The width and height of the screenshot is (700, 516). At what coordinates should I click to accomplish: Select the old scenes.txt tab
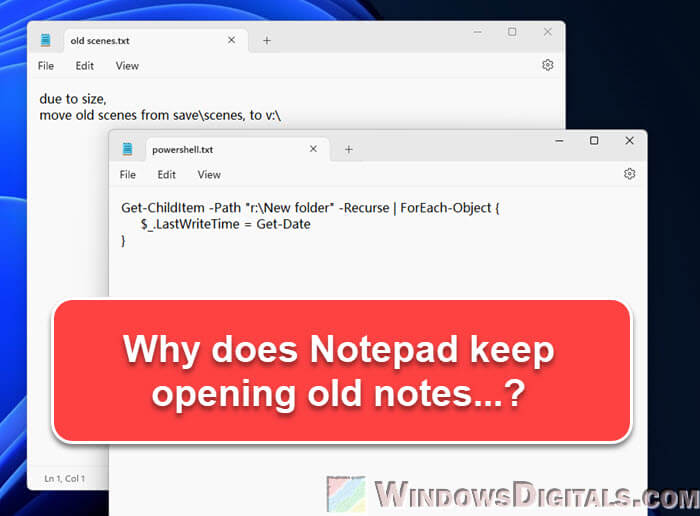click(156, 41)
